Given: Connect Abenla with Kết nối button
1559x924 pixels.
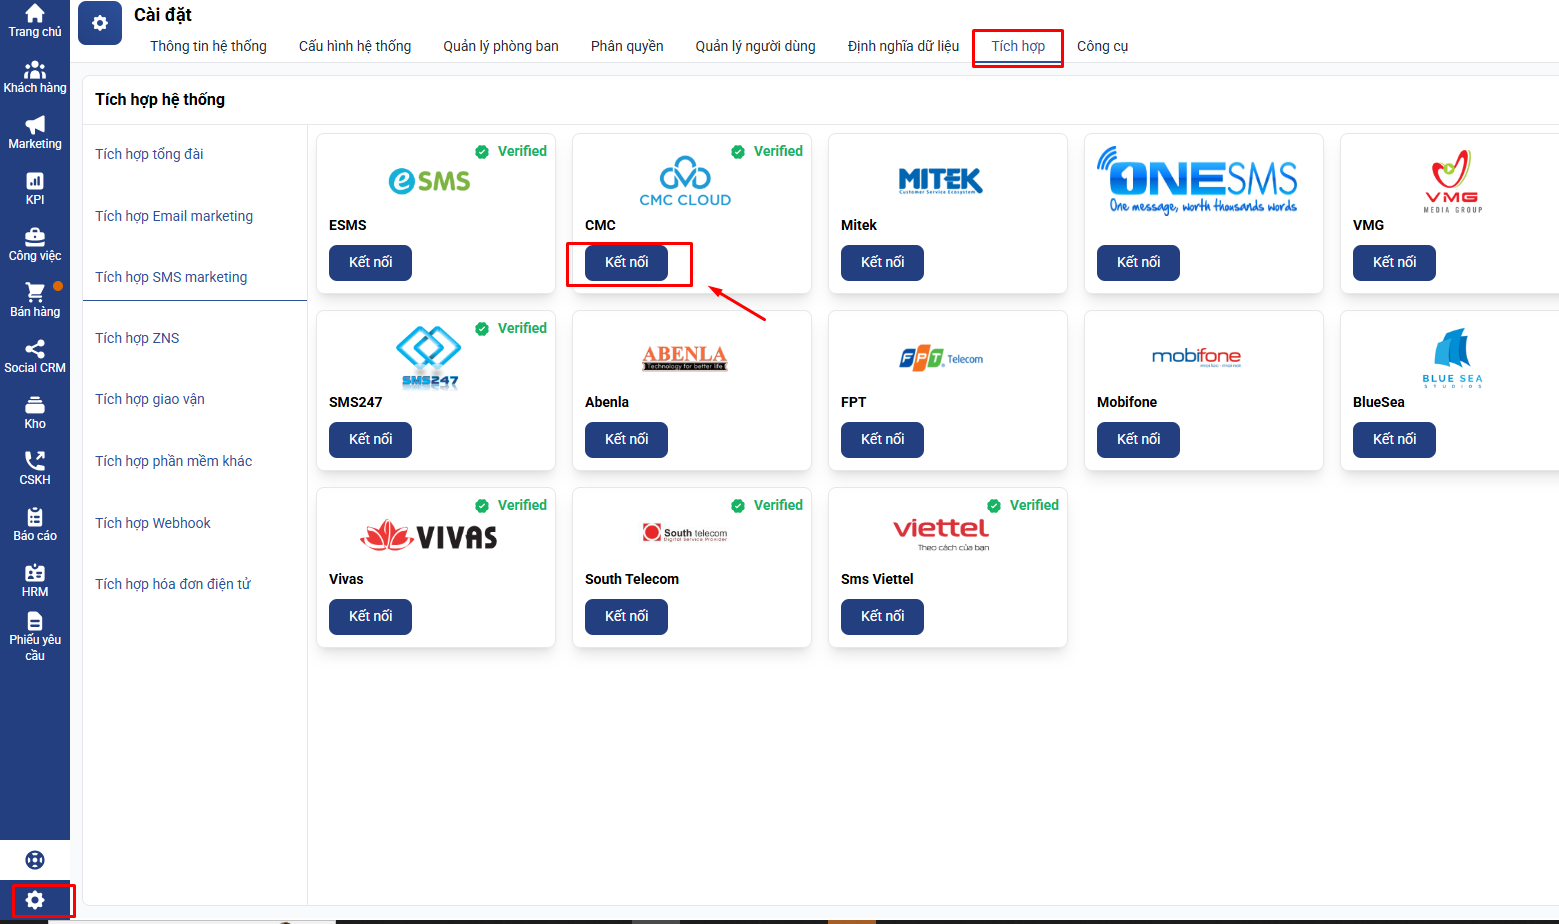Looking at the screenshot, I should [x=626, y=440].
